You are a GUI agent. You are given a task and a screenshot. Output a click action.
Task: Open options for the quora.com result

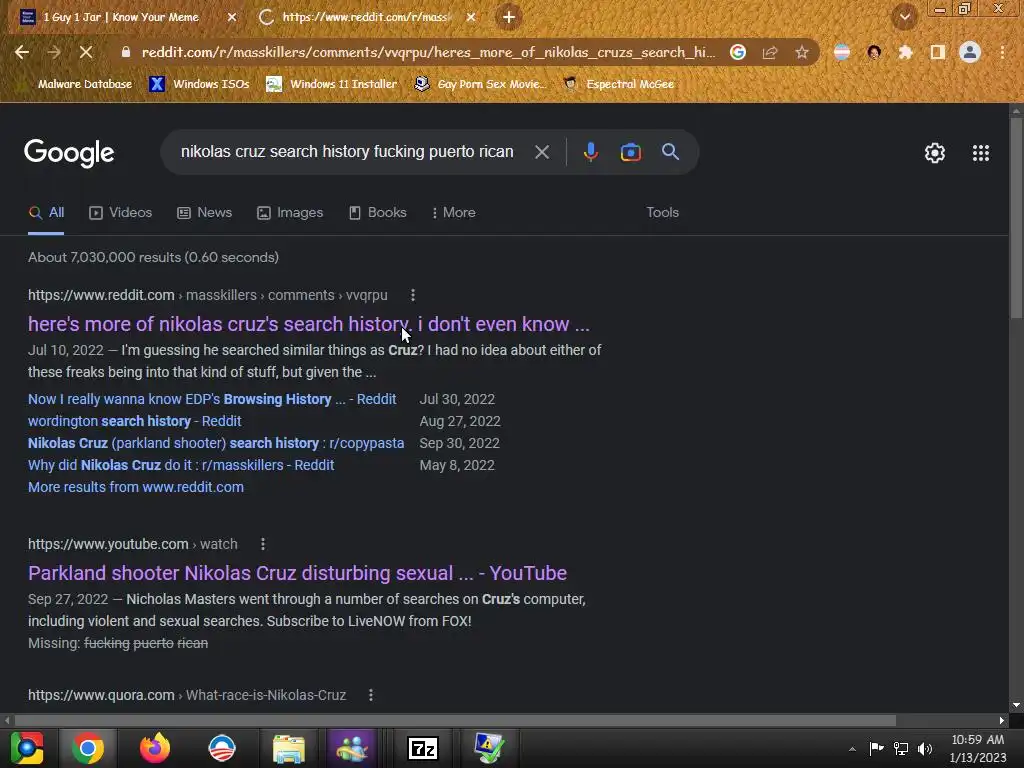tap(371, 695)
